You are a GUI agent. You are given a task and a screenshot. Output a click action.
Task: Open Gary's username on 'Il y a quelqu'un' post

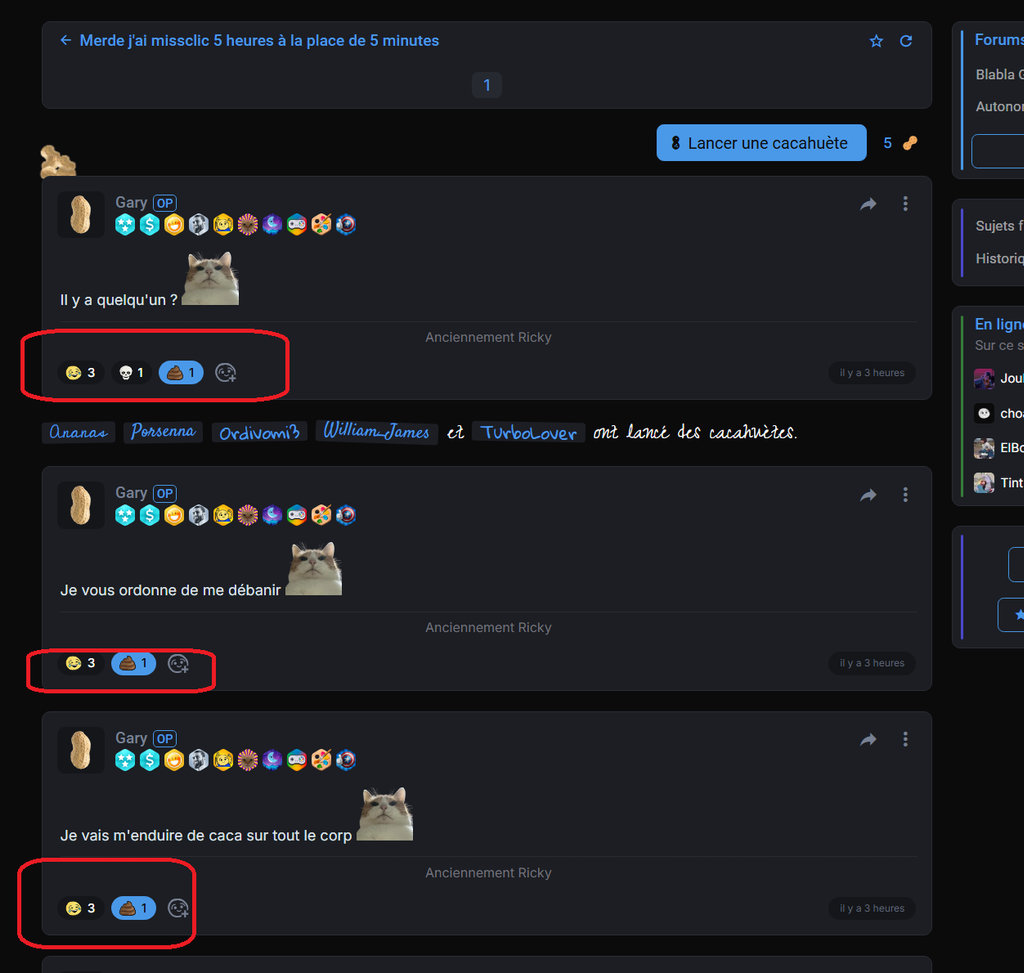[x=131, y=202]
